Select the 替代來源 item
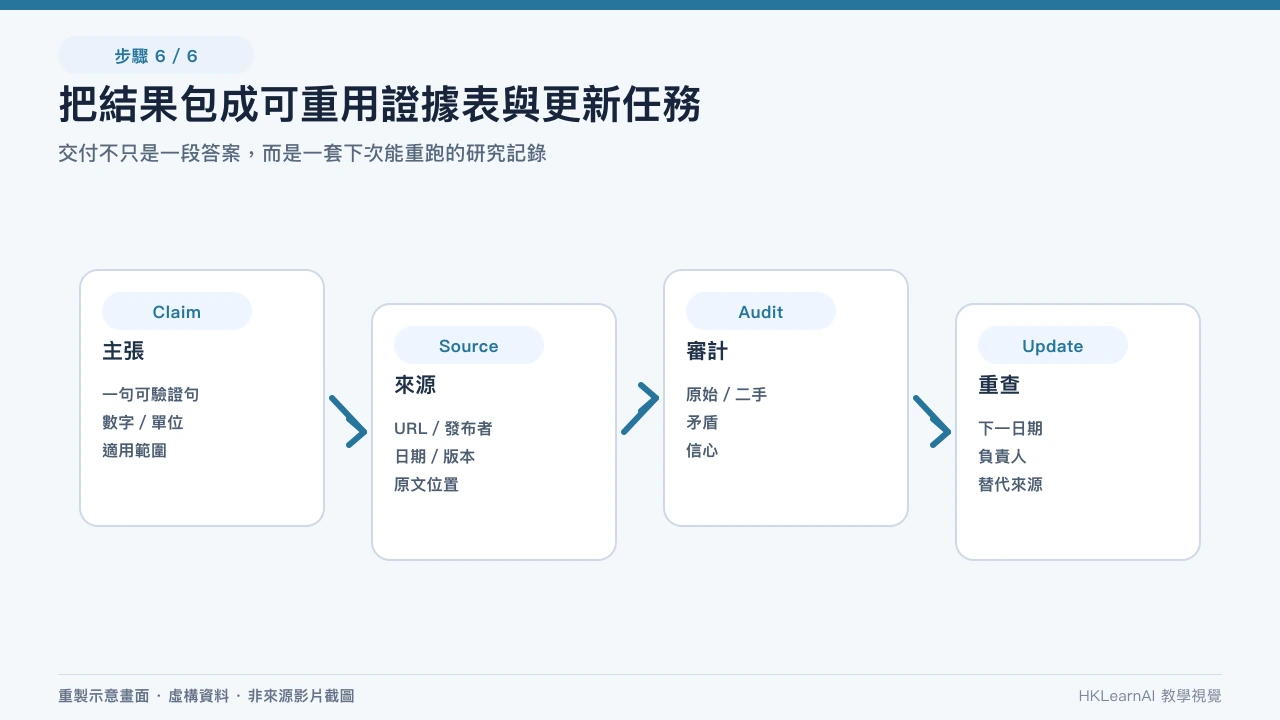The height and width of the screenshot is (720, 1280). (x=1011, y=484)
